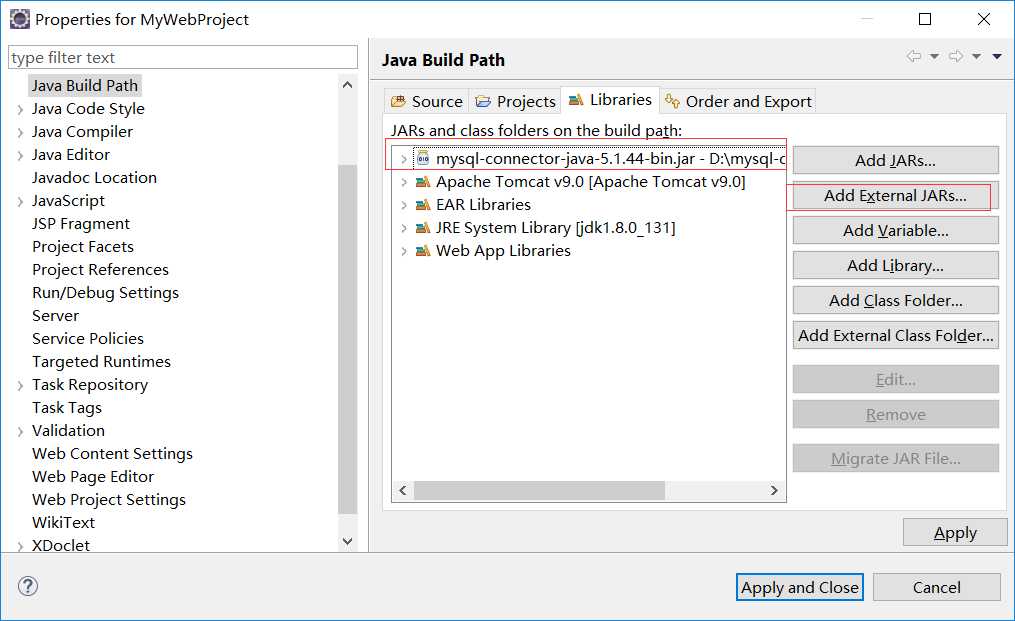
Task: Open the view menu triangle
Action: tap(997, 56)
